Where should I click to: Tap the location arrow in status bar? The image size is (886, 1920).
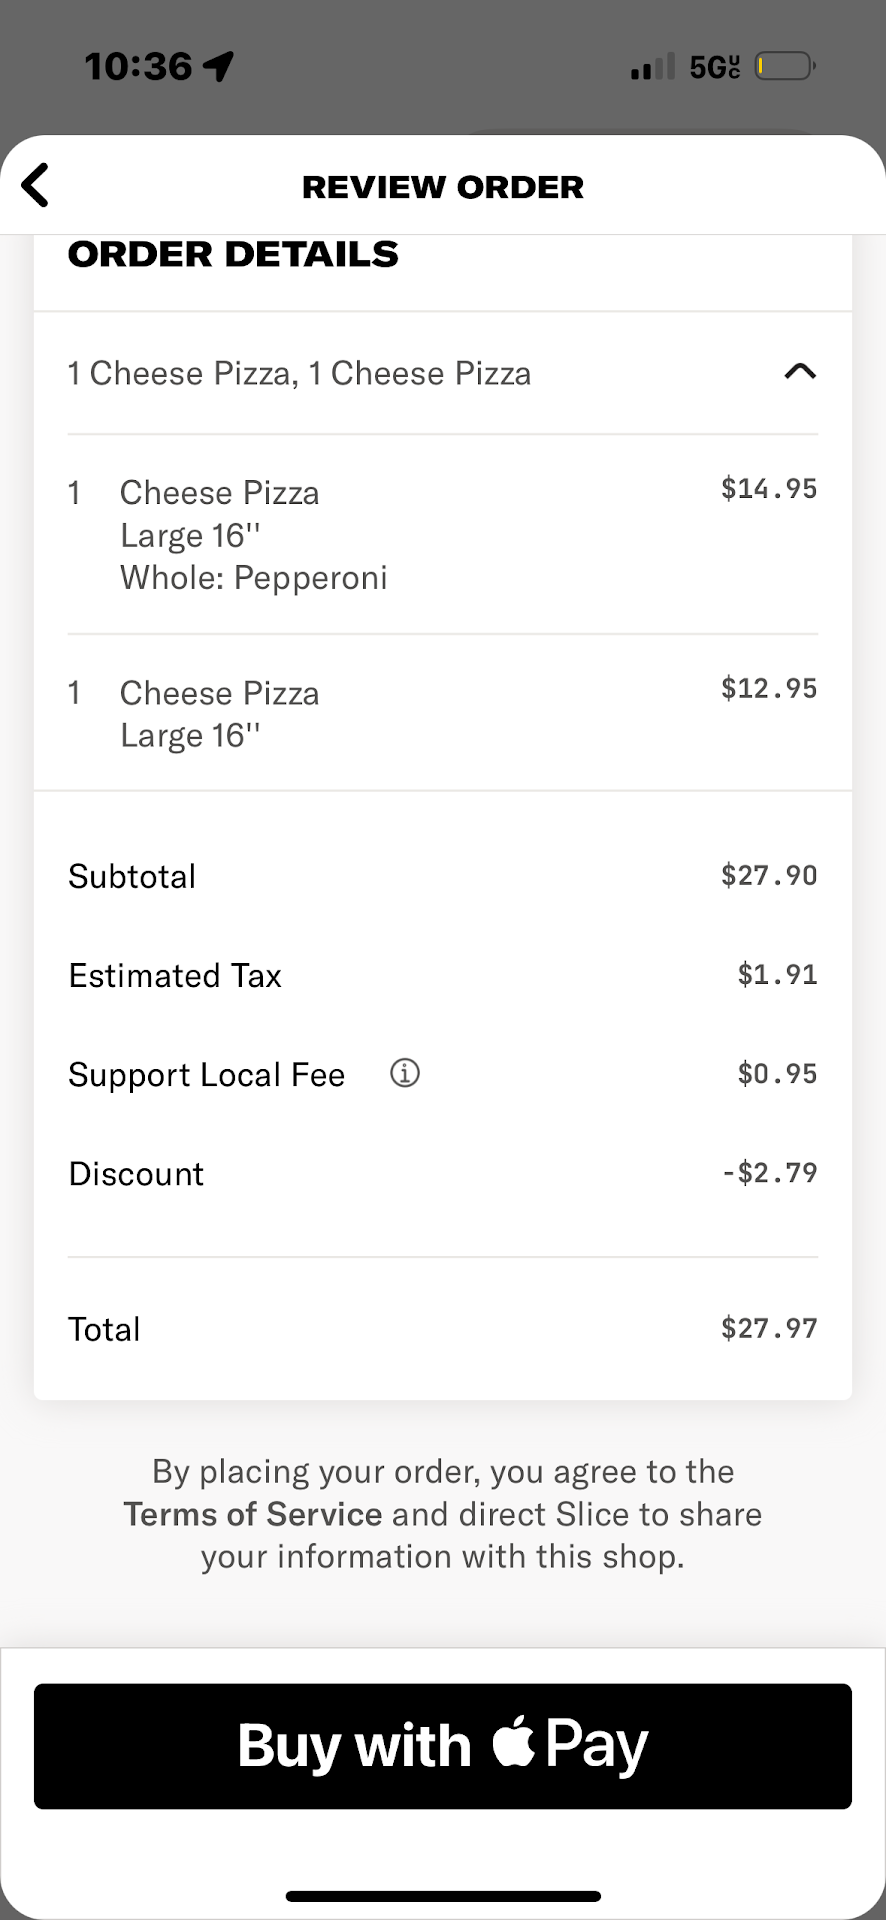click(218, 66)
